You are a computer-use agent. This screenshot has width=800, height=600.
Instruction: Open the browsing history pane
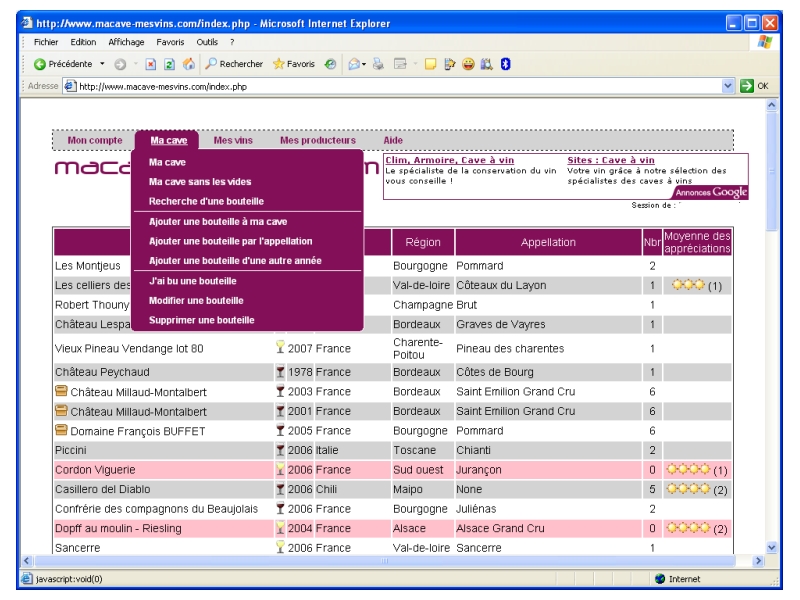tap(331, 64)
